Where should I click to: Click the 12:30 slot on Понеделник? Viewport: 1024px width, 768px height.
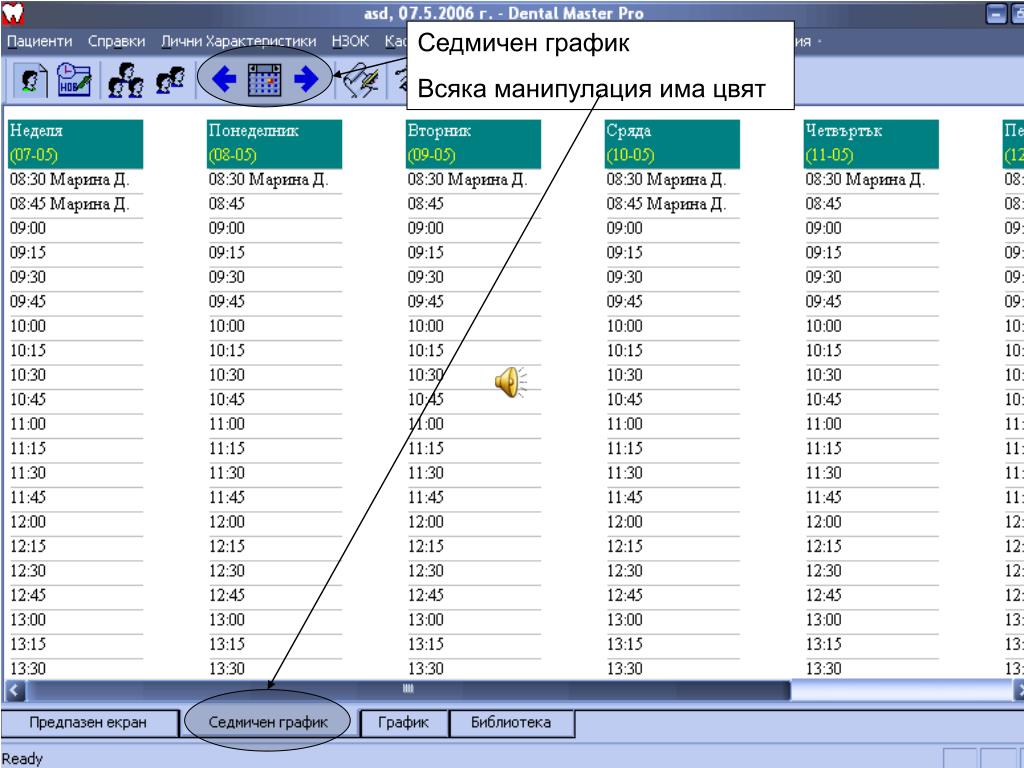click(274, 571)
